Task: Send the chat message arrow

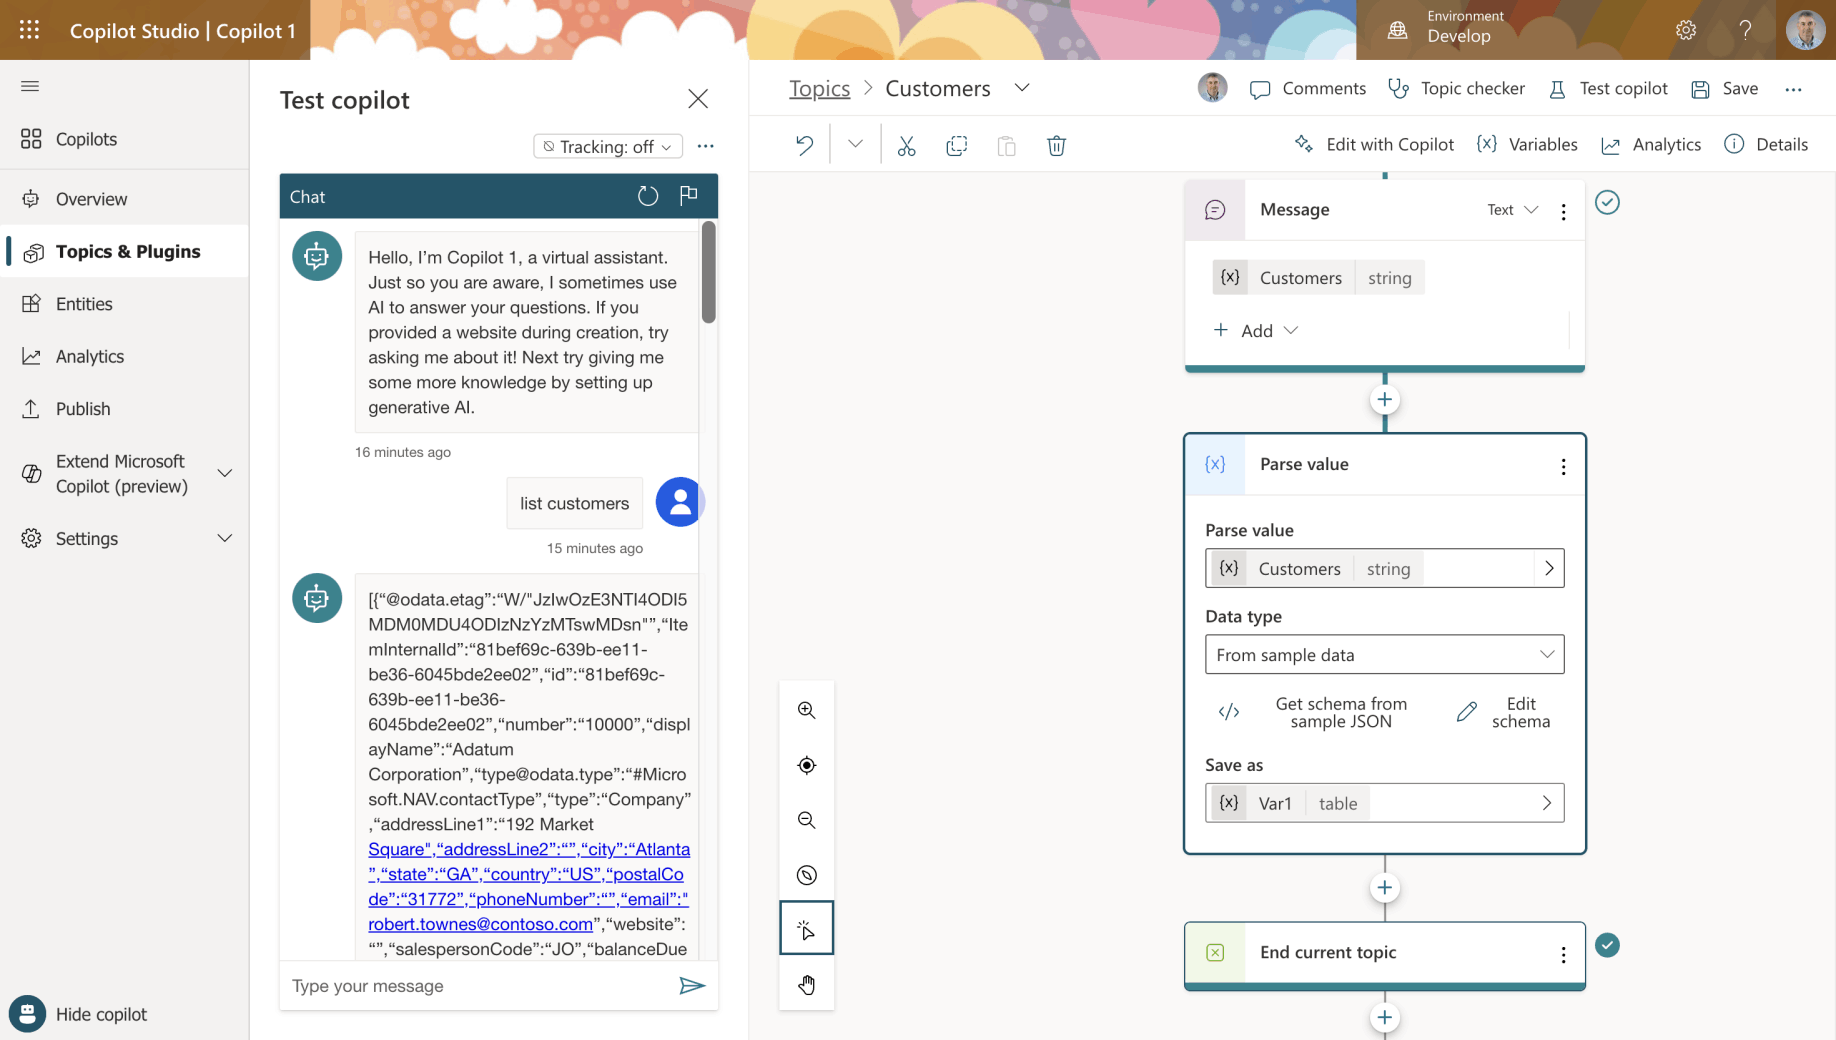Action: [x=692, y=986]
